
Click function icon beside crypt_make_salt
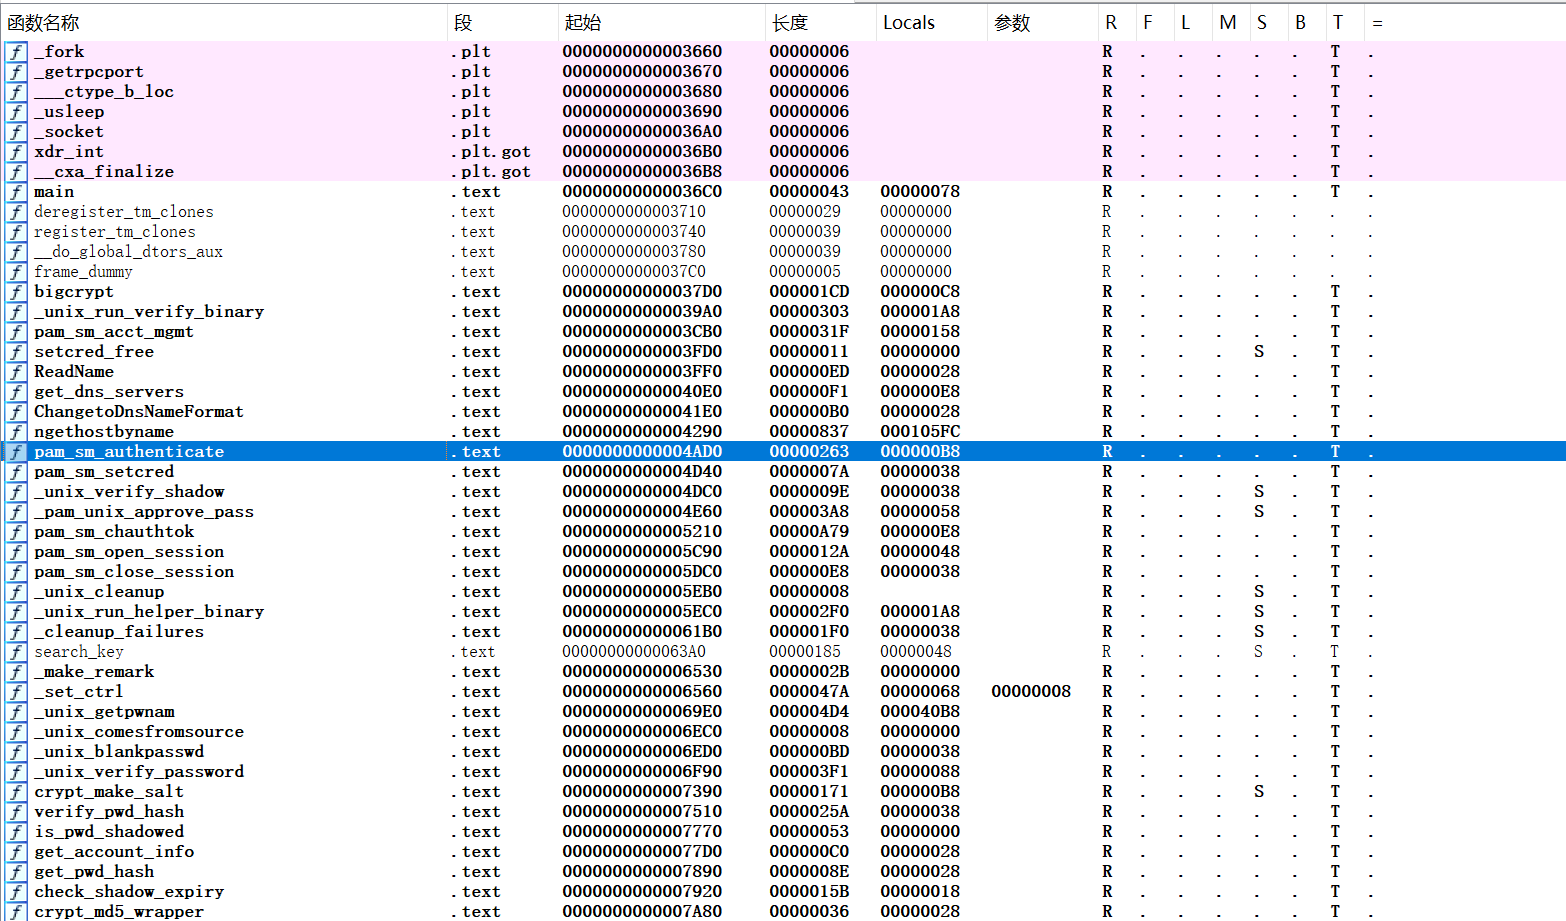coord(16,792)
